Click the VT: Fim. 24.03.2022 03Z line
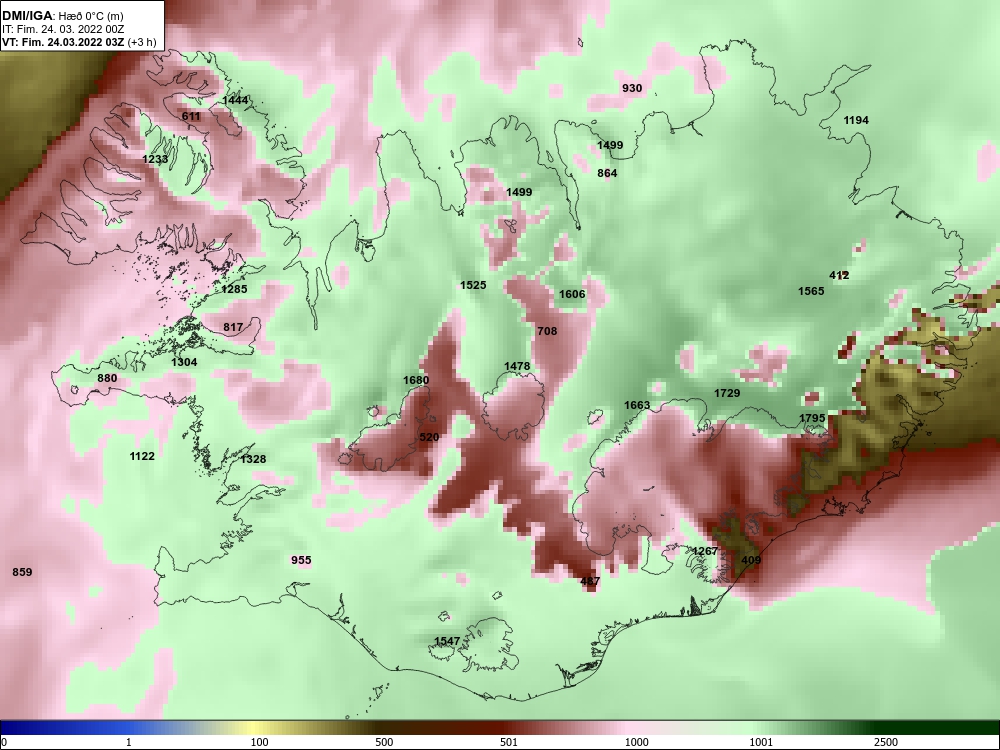This screenshot has width=1000, height=750. click(x=78, y=42)
